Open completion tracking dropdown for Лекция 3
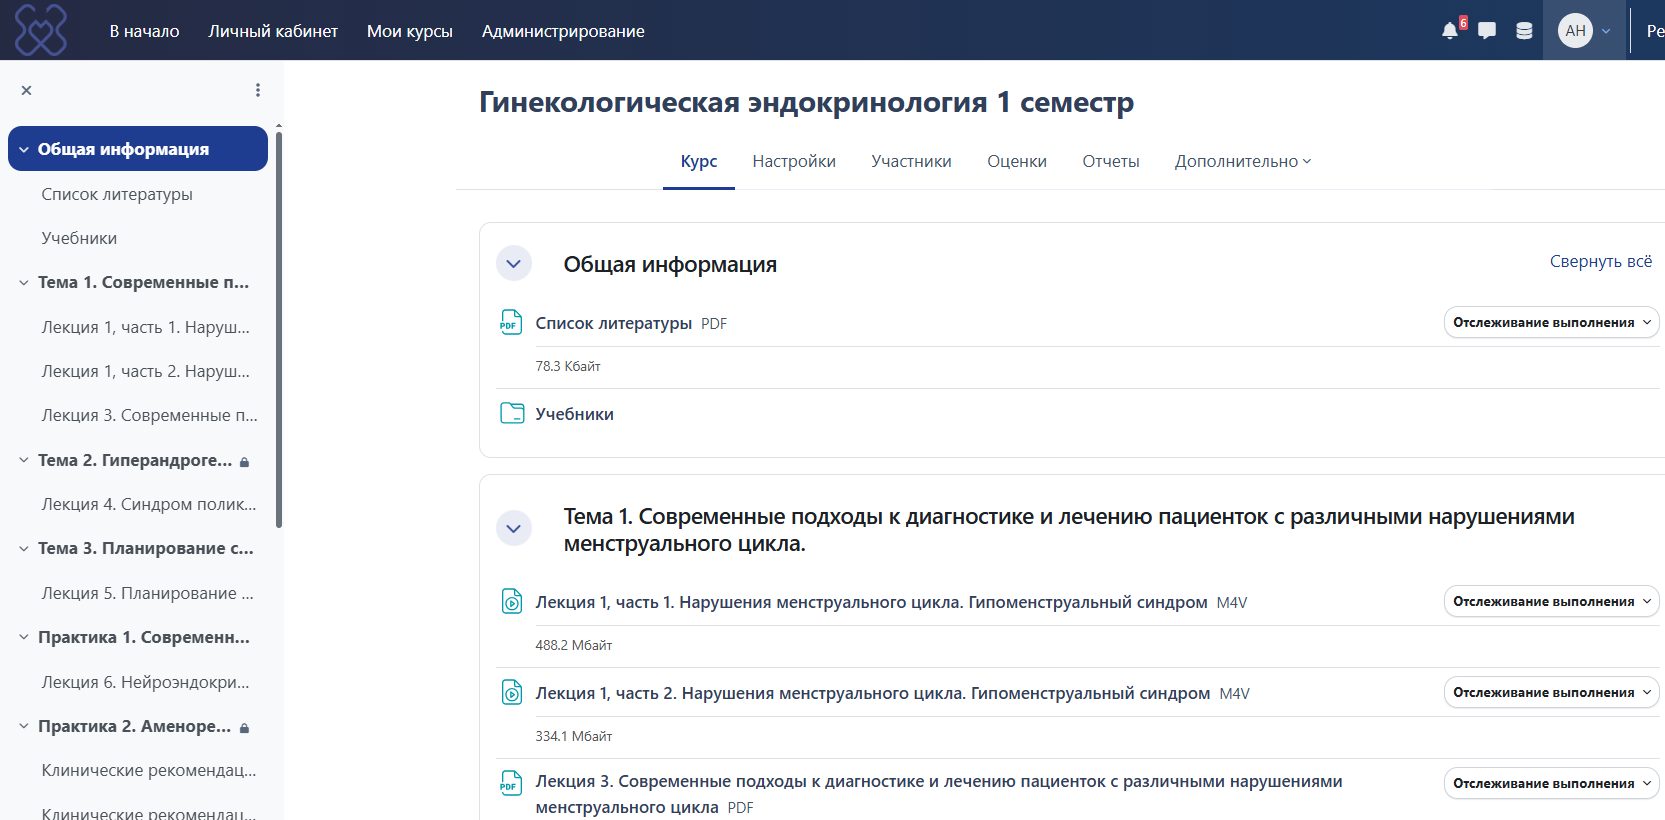This screenshot has width=1665, height=820. 1552,784
